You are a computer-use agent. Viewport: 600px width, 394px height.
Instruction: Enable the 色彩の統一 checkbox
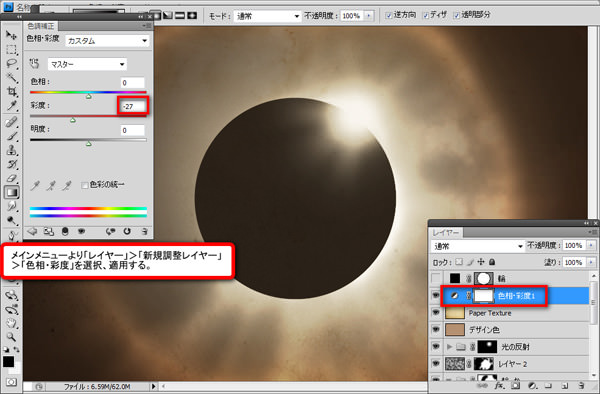click(85, 185)
